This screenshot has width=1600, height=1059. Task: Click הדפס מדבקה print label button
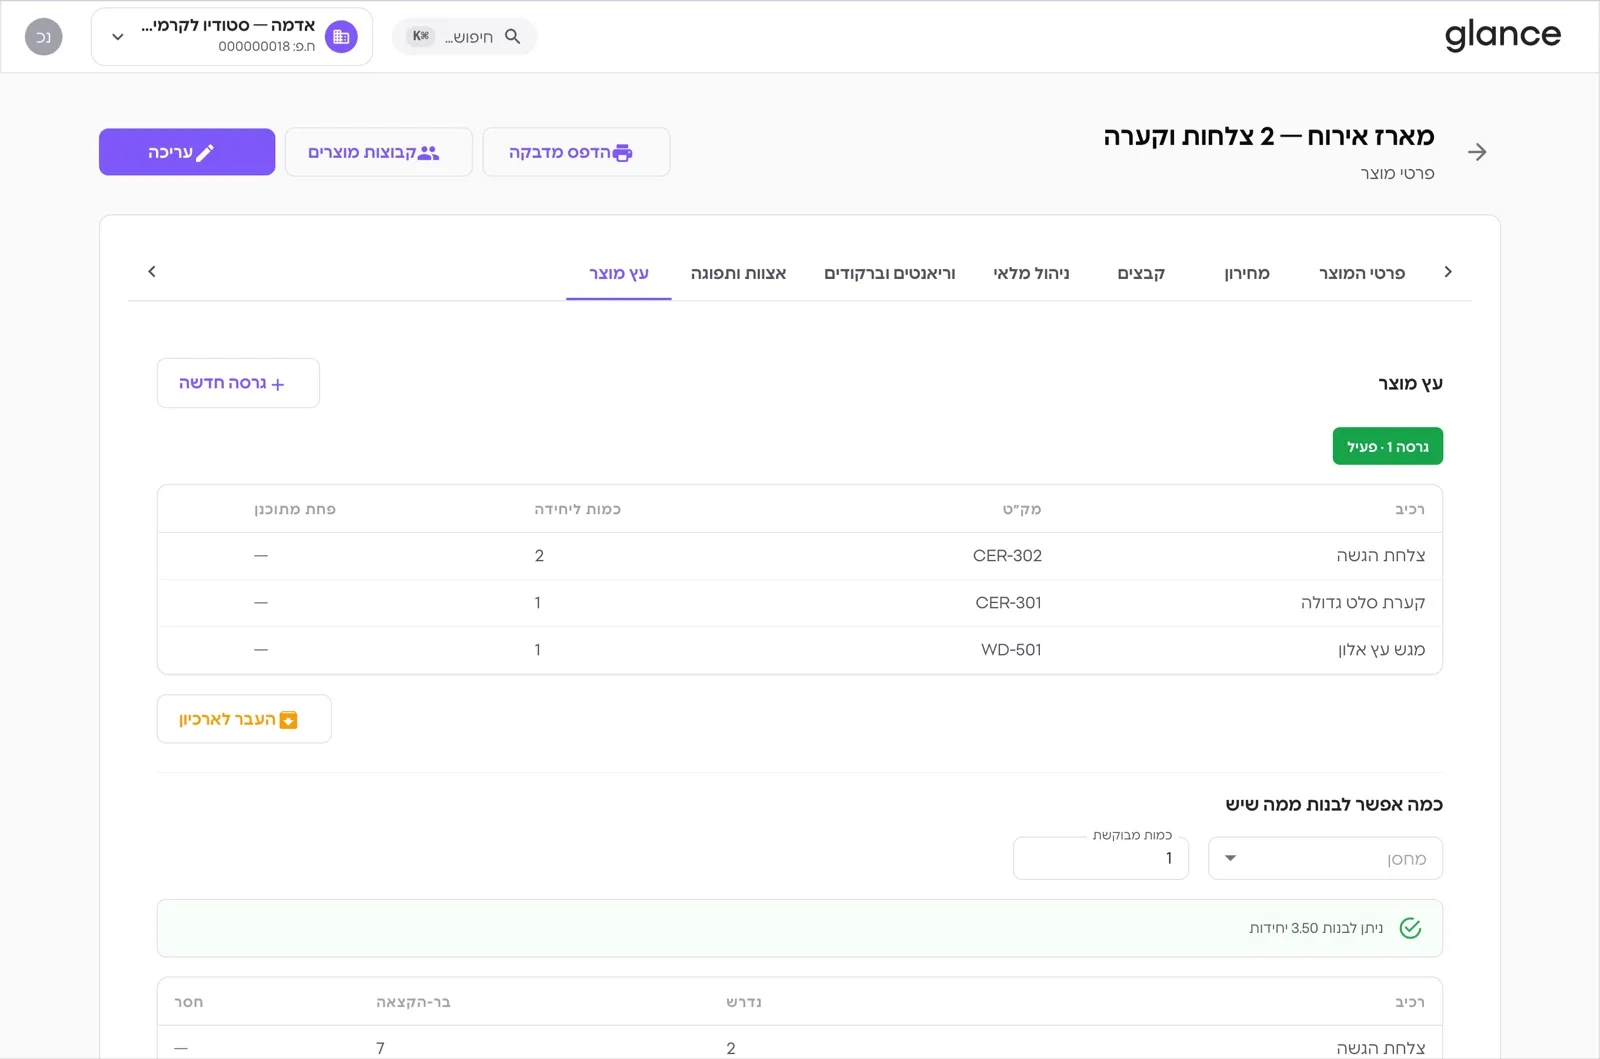pos(576,152)
